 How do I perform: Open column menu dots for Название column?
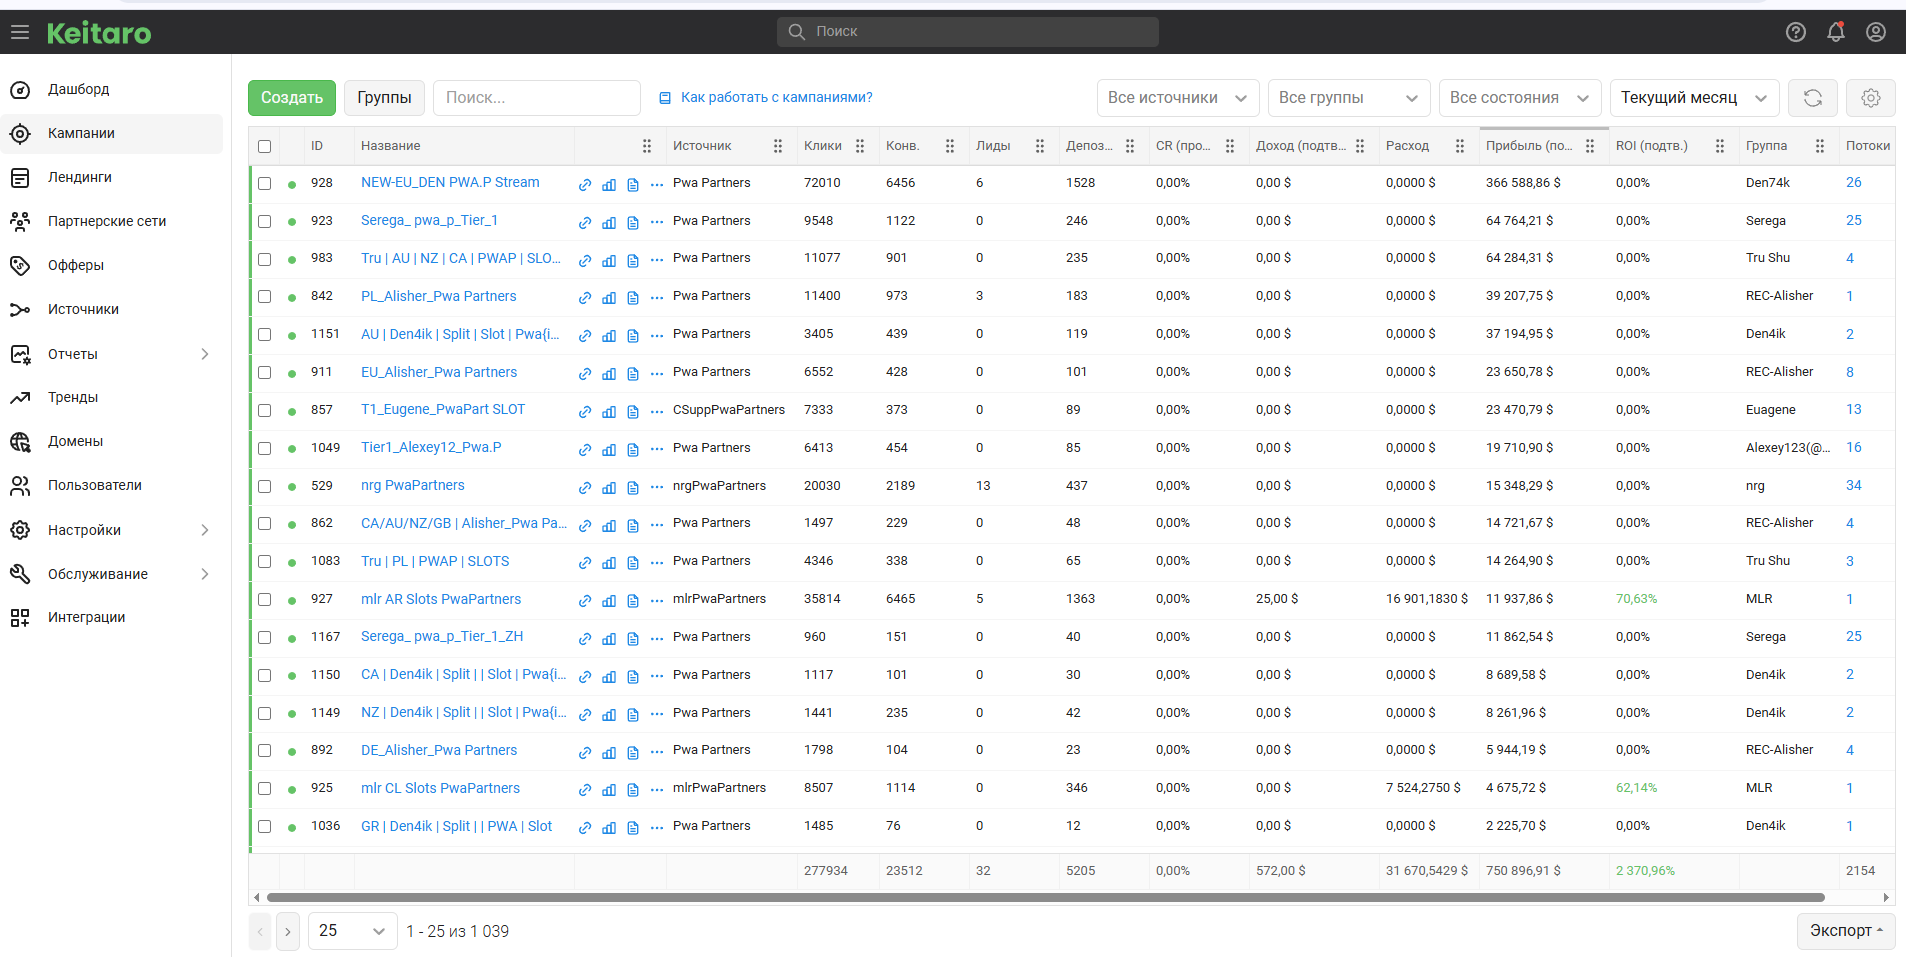(x=647, y=146)
